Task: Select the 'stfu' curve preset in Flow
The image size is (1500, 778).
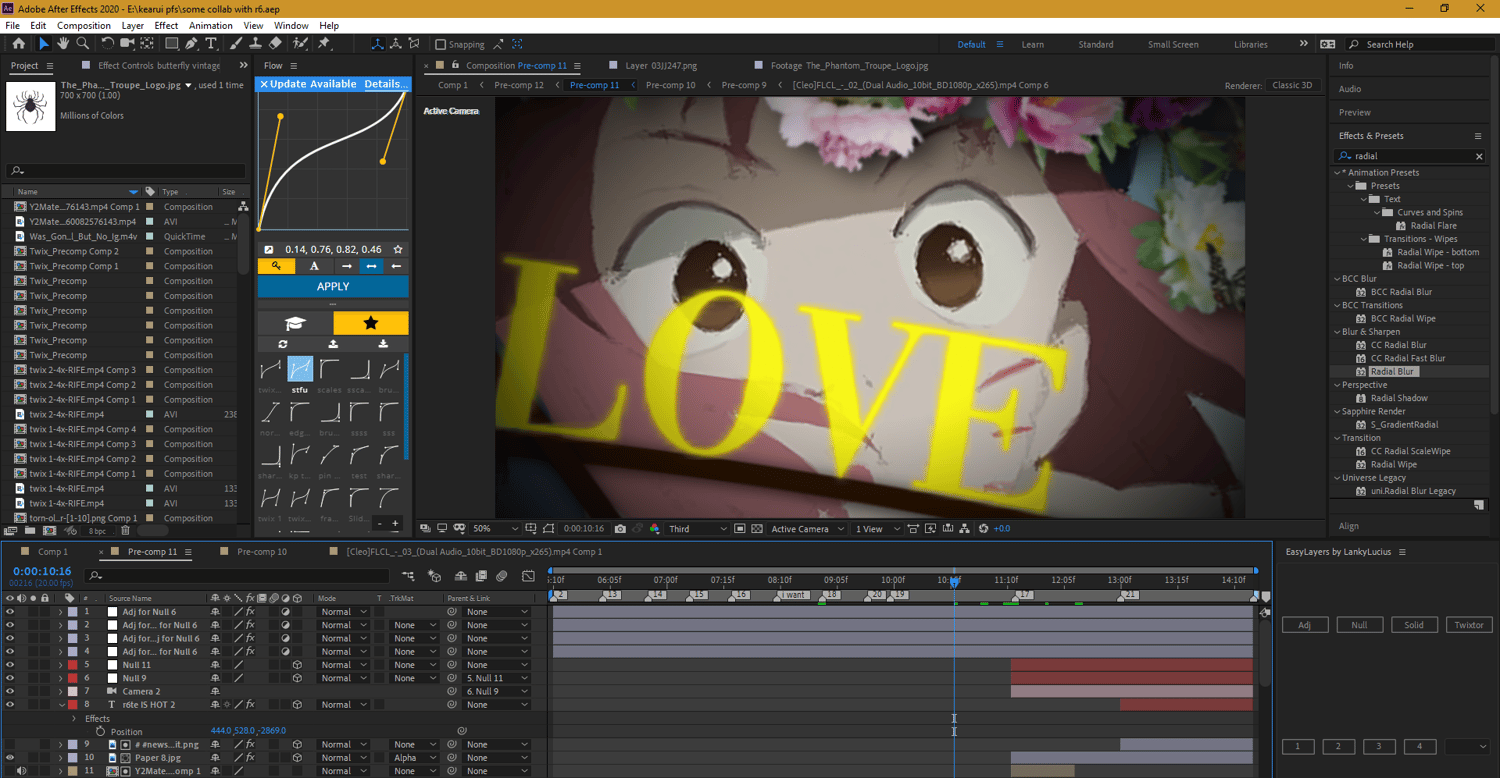Action: [300, 369]
